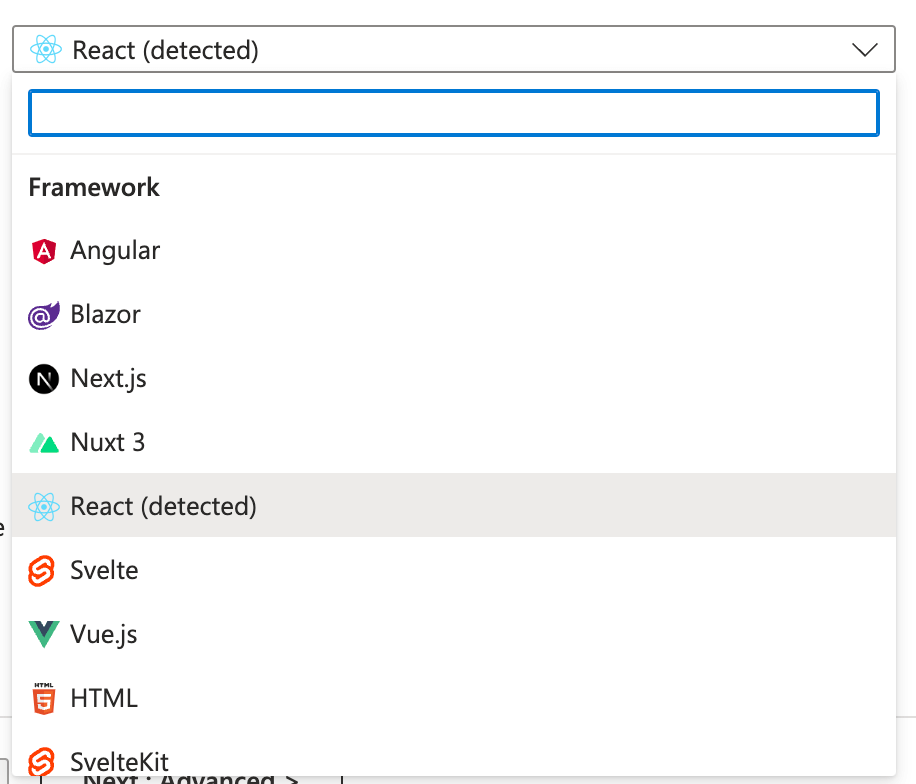
Task: Select Angular from the framework list
Action: 115,251
